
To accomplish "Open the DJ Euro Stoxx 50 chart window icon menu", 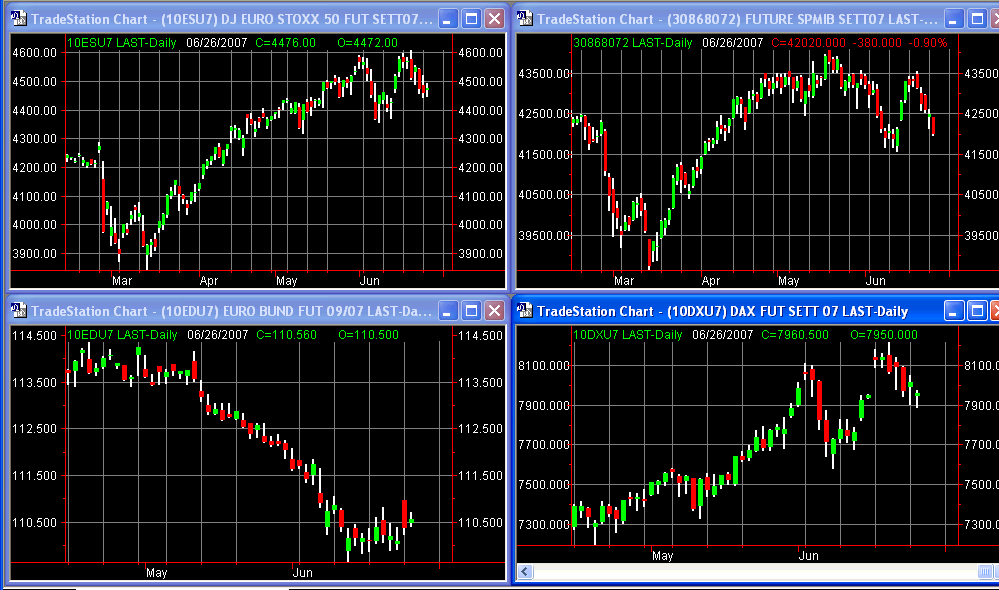I will pos(18,19).
